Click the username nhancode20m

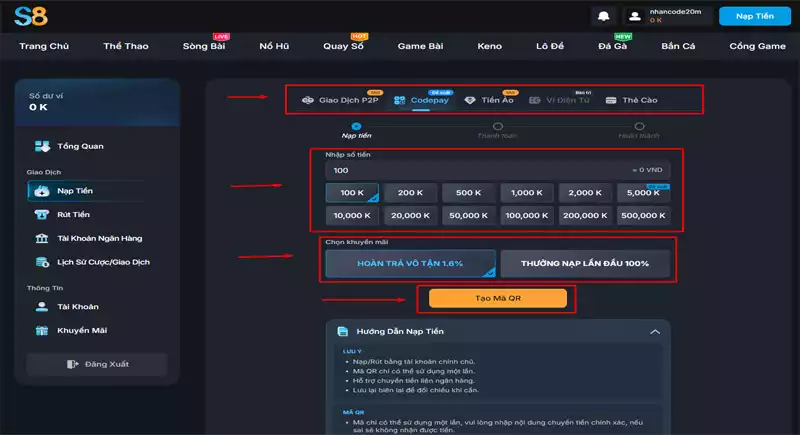tap(675, 12)
